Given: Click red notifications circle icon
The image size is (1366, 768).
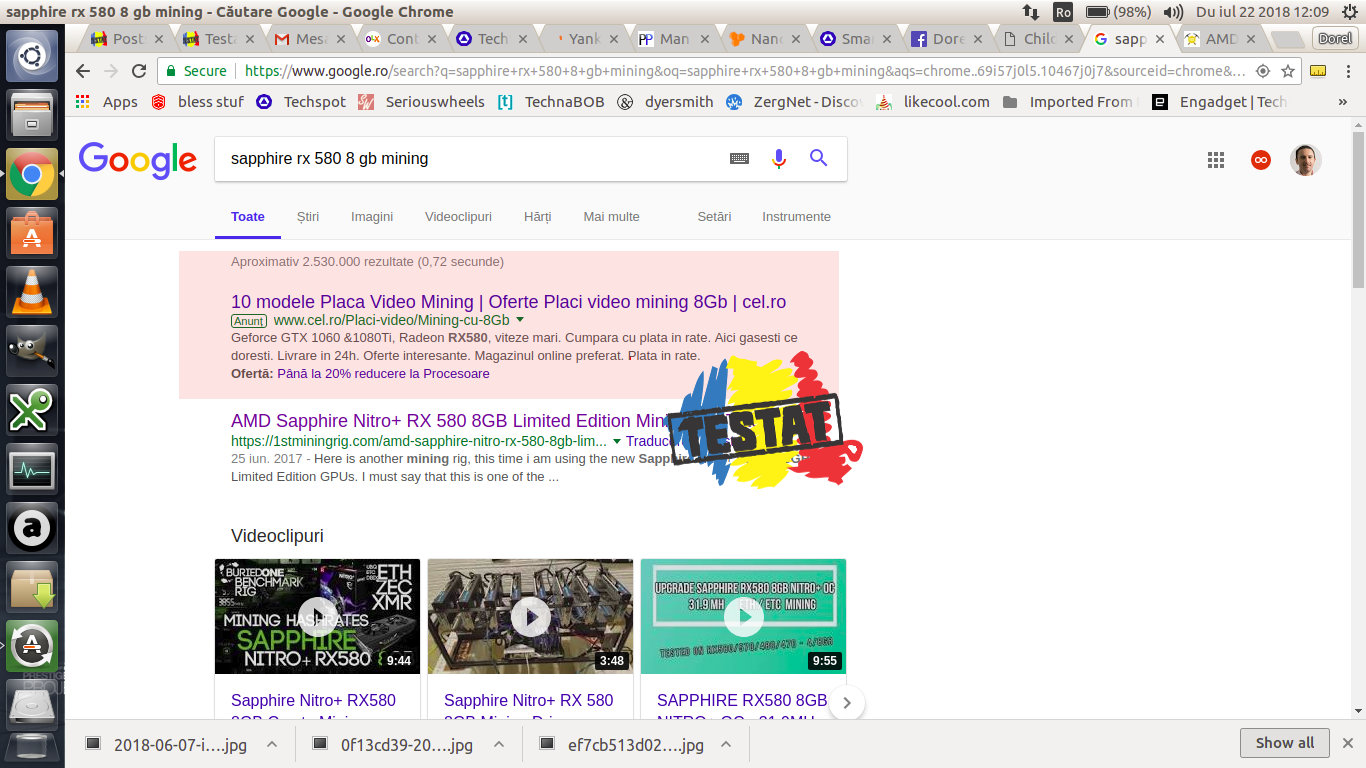Looking at the screenshot, I should click(1261, 160).
